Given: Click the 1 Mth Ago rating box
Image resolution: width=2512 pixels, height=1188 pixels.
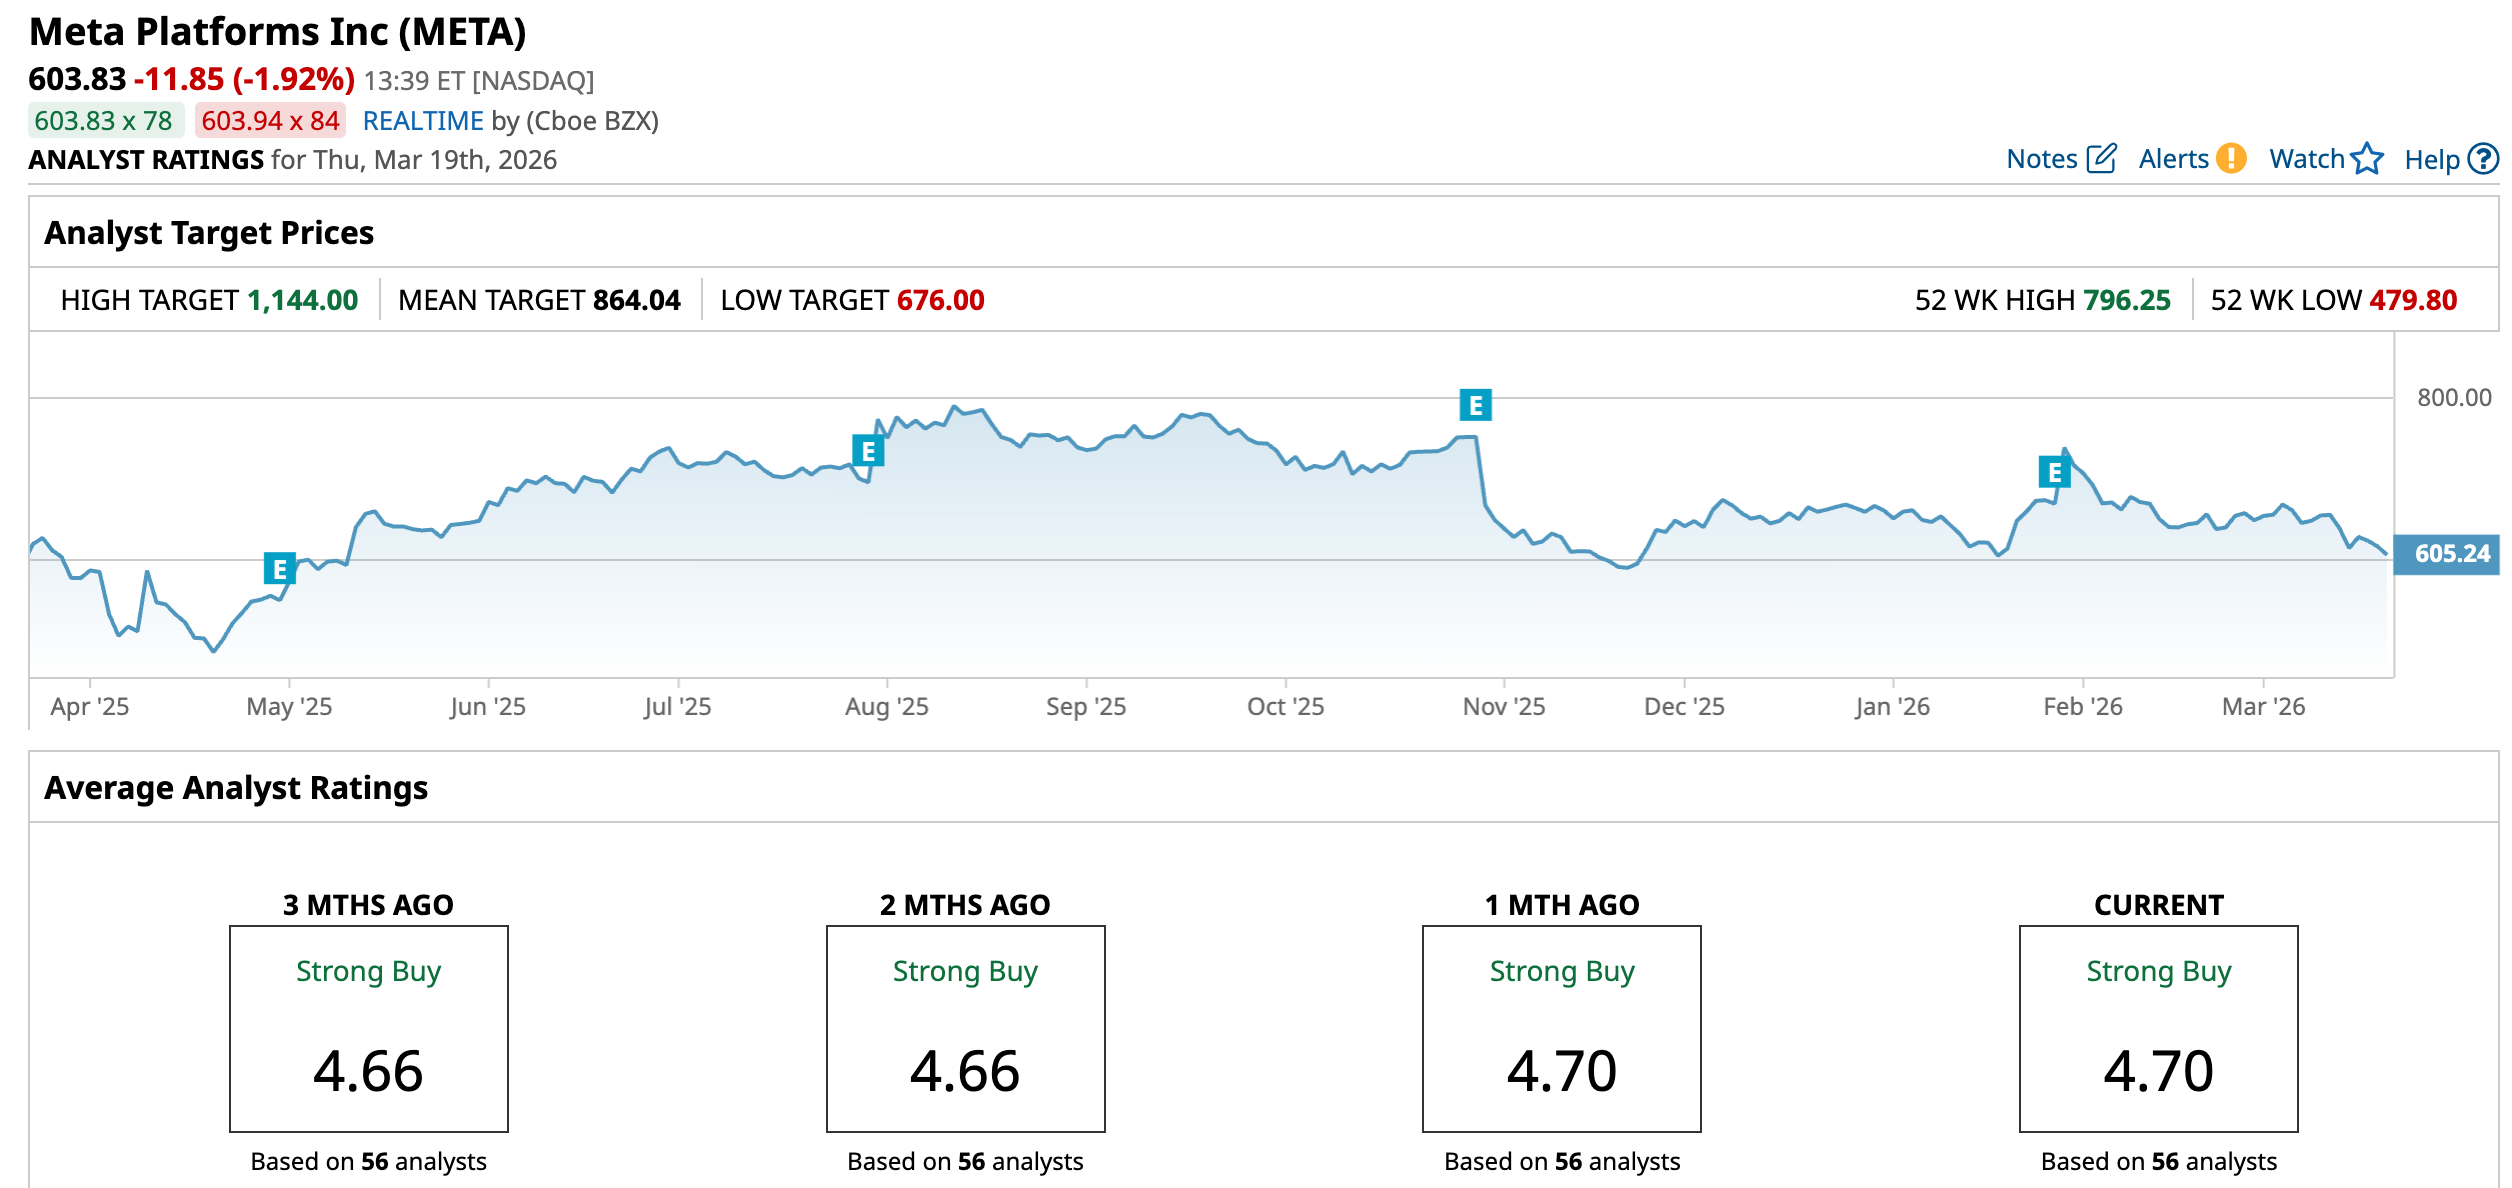Looking at the screenshot, I should (x=1561, y=1028).
